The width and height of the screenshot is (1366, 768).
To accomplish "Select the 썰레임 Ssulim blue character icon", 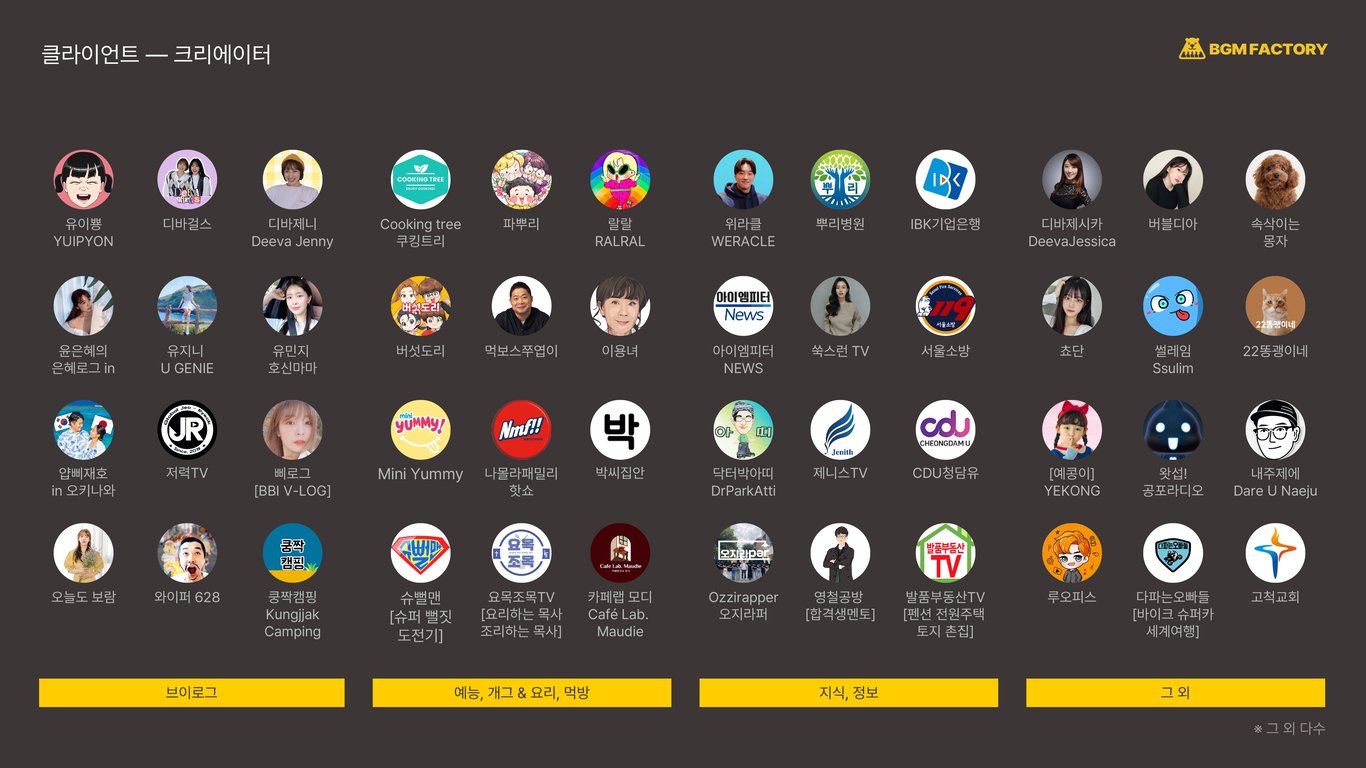I will coord(1173,306).
